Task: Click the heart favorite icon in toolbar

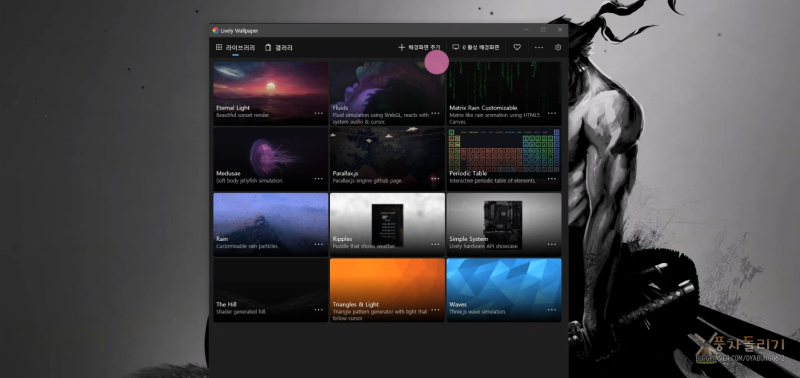Action: 517,47
